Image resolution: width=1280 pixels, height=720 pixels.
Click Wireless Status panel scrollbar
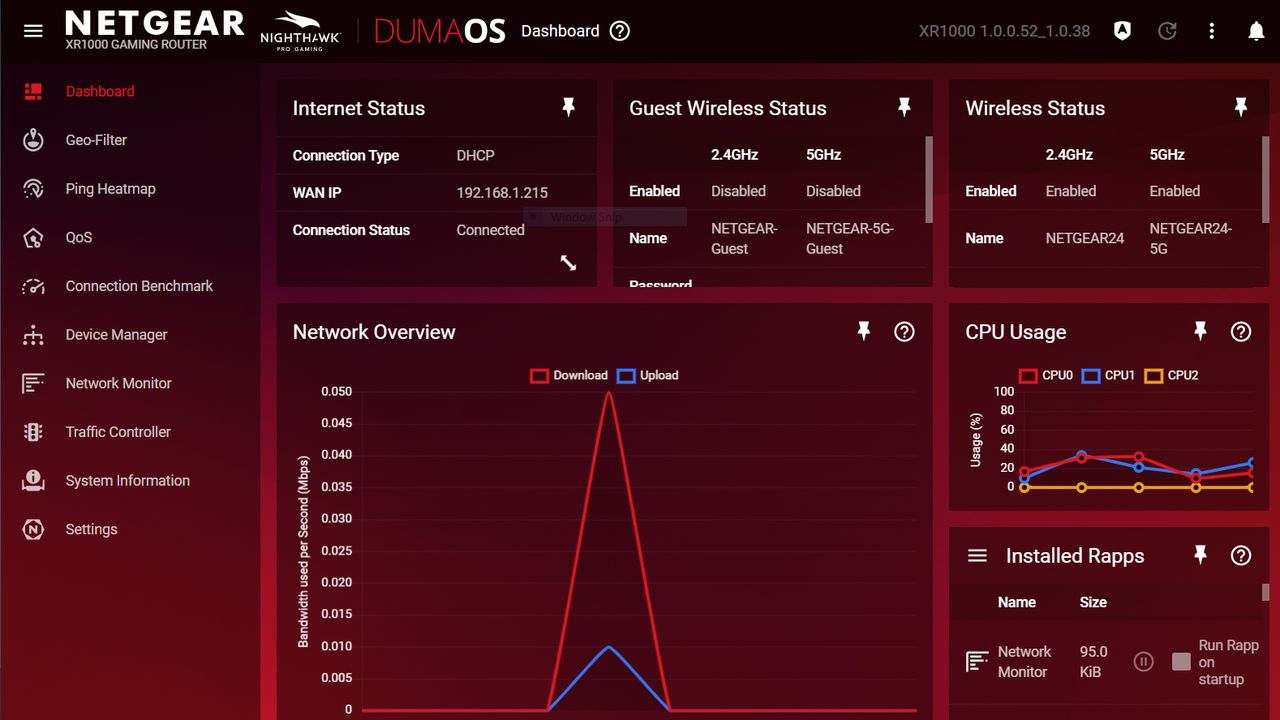(x=1265, y=180)
